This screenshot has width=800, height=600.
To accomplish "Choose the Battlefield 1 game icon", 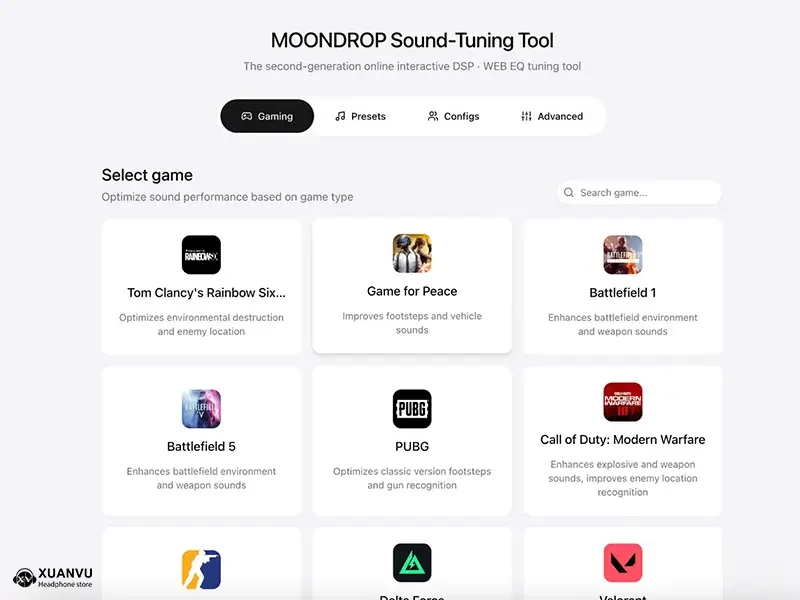I will click(622, 255).
